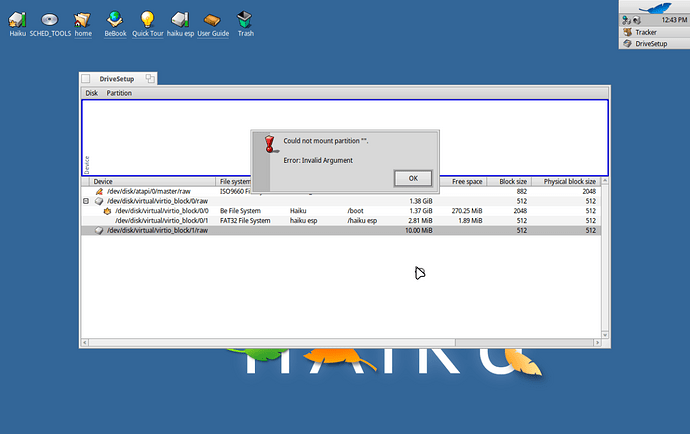Open the BeBook desktop icon

coord(115,19)
